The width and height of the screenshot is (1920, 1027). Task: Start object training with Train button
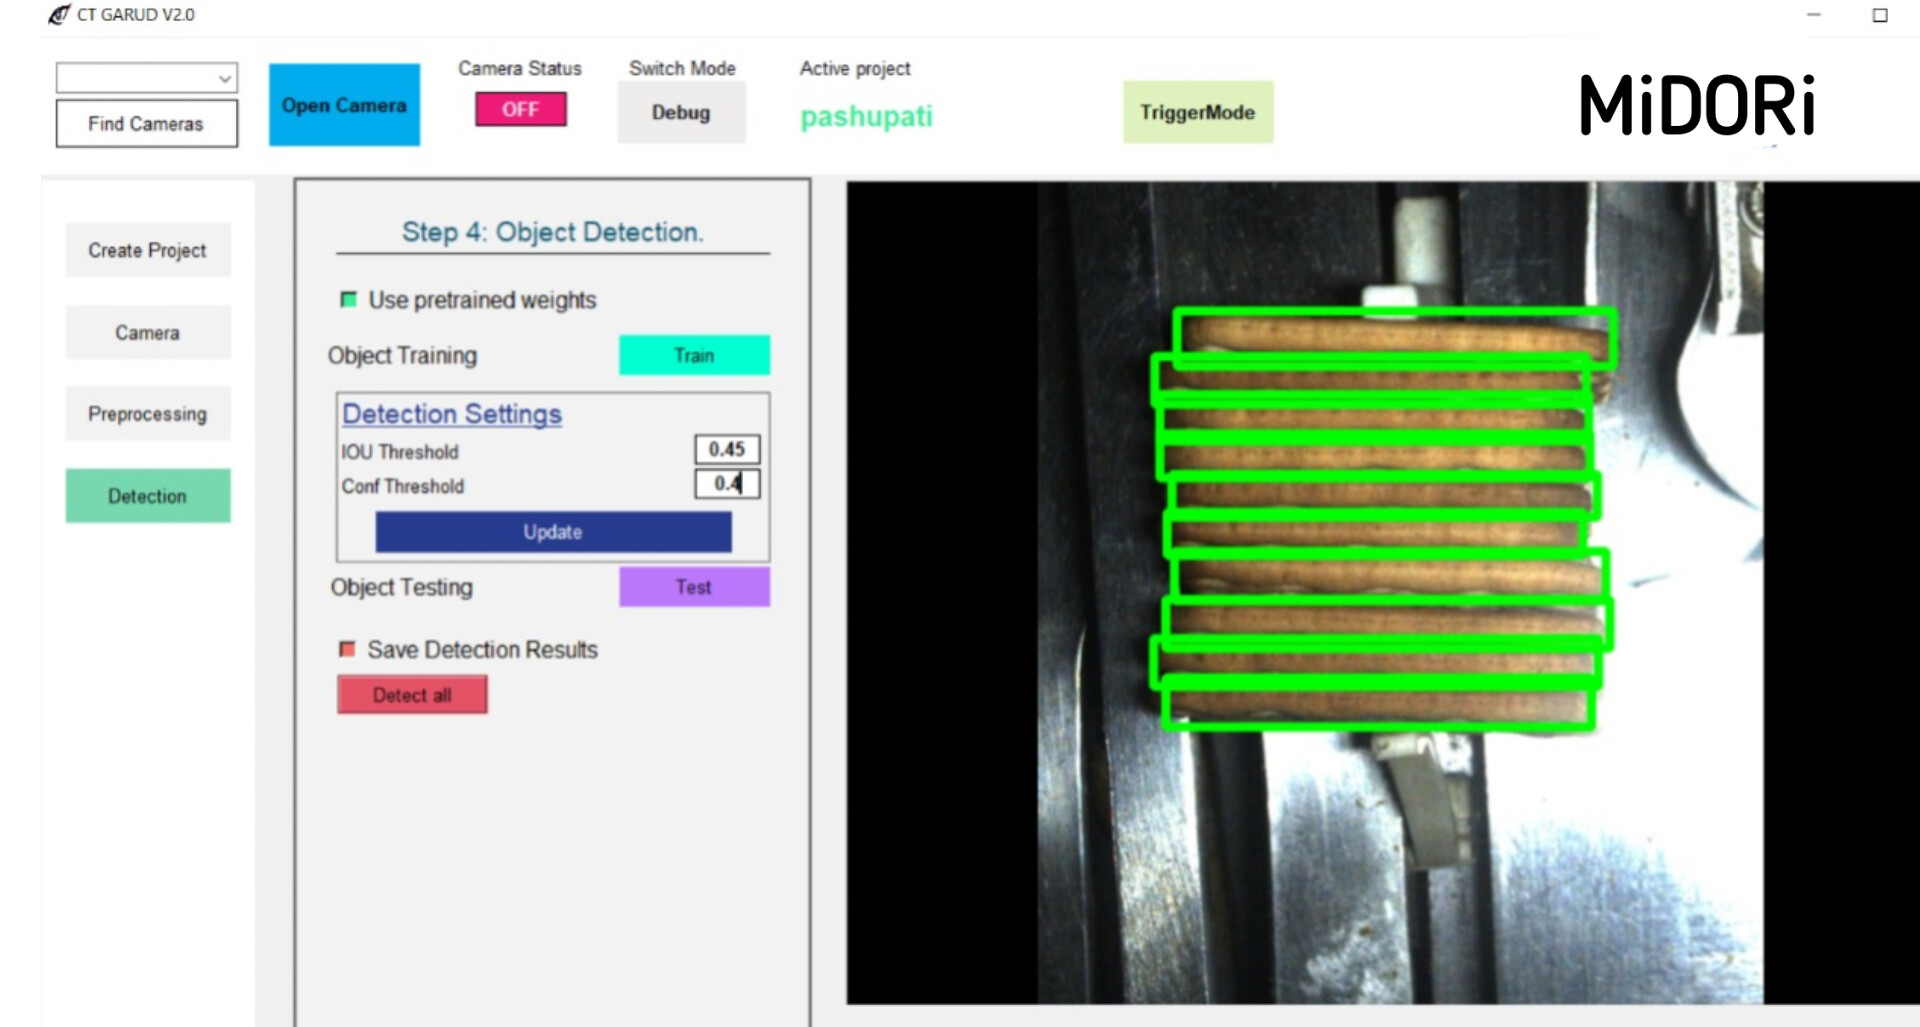click(694, 356)
